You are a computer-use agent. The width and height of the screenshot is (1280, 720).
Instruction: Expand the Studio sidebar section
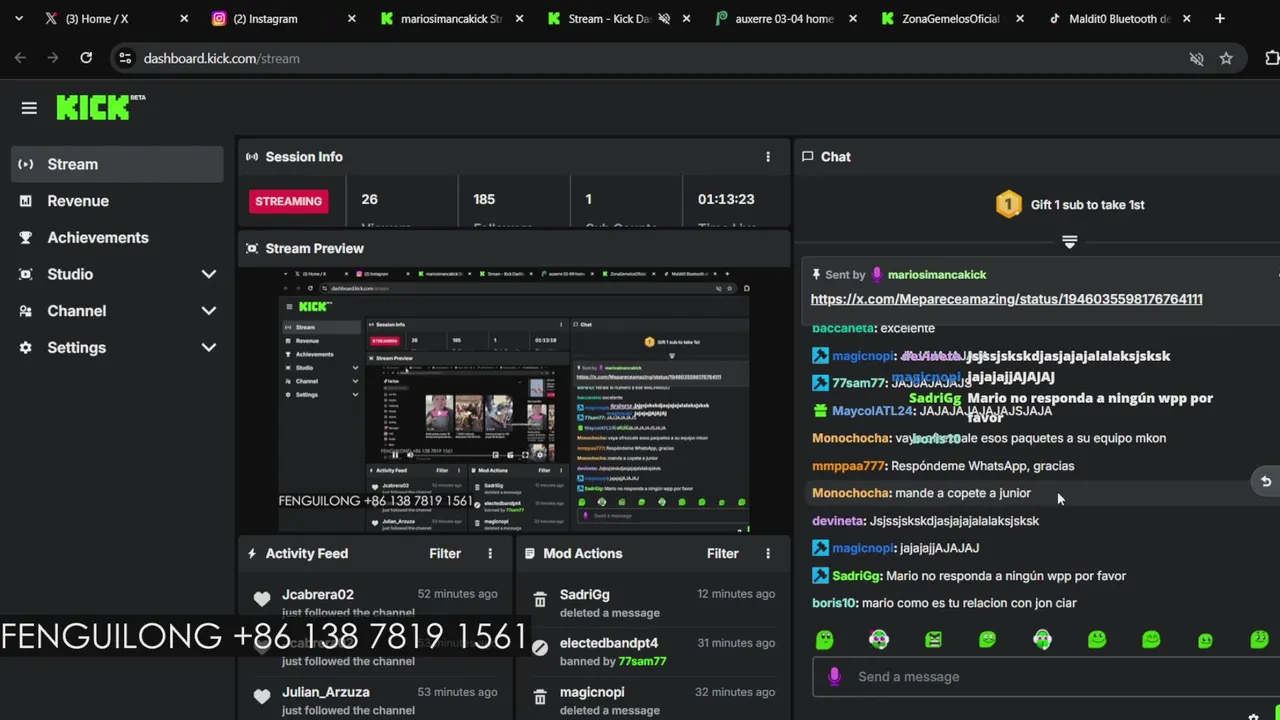click(x=208, y=274)
